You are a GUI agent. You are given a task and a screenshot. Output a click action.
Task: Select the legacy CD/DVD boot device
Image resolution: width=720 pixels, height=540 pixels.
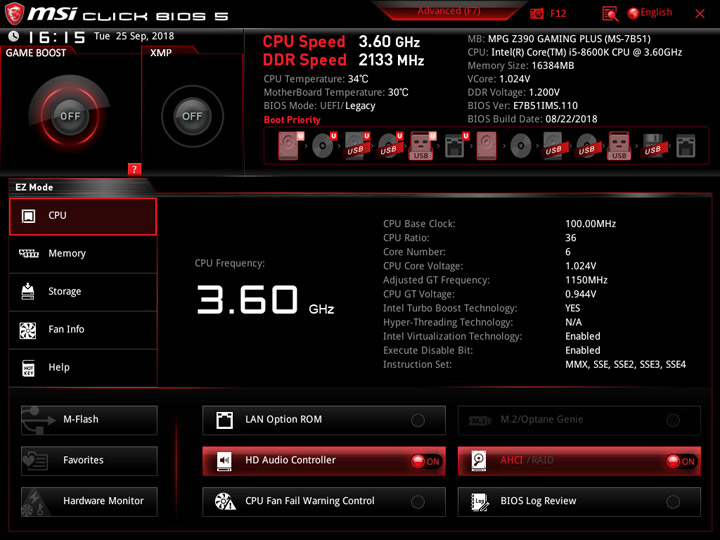click(x=521, y=146)
